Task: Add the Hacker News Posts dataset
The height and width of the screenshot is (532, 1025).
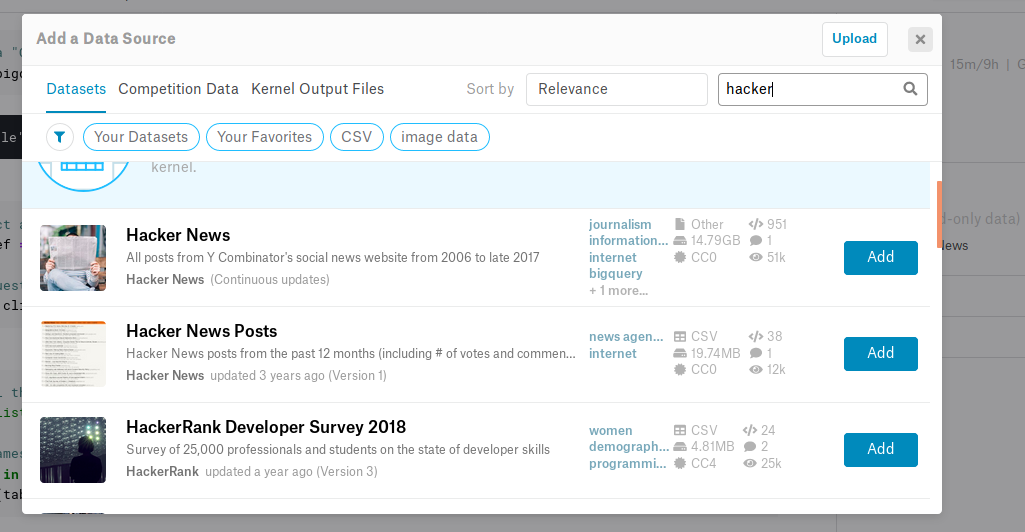Action: tap(881, 354)
